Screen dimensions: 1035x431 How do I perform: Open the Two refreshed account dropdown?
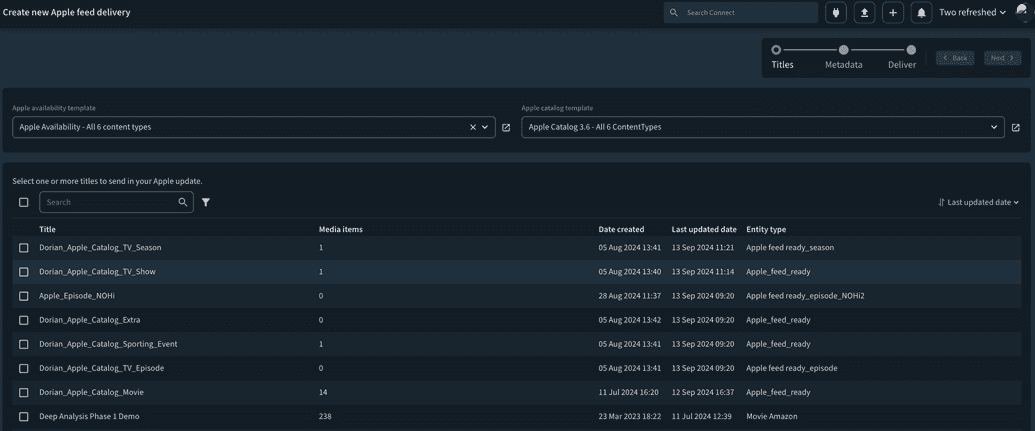972,13
